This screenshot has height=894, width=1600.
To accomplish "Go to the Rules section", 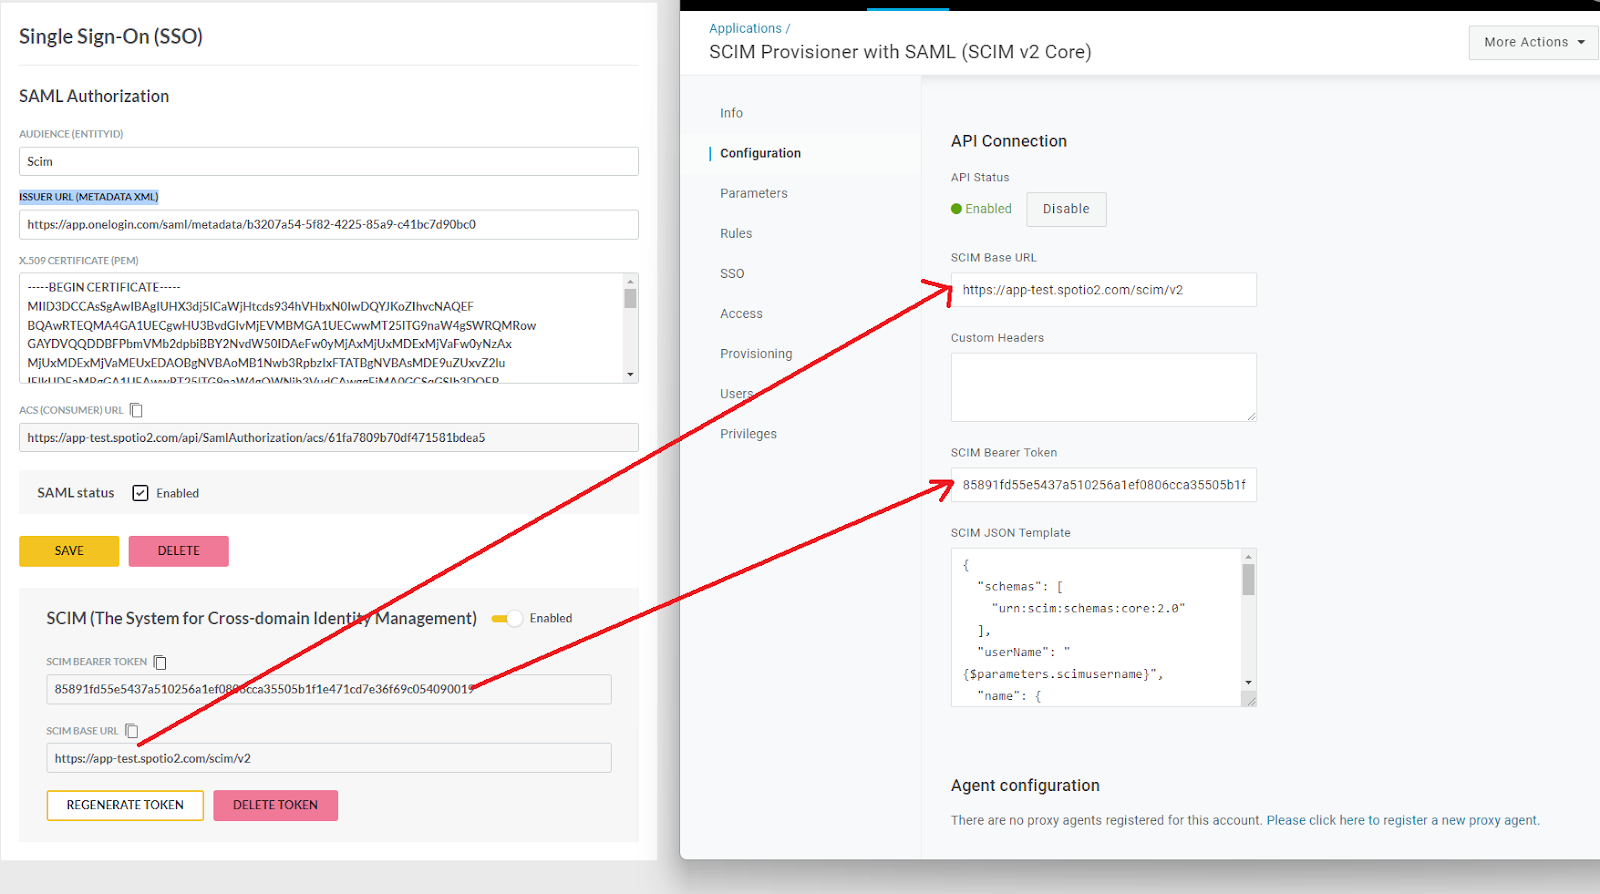I will coord(736,233).
